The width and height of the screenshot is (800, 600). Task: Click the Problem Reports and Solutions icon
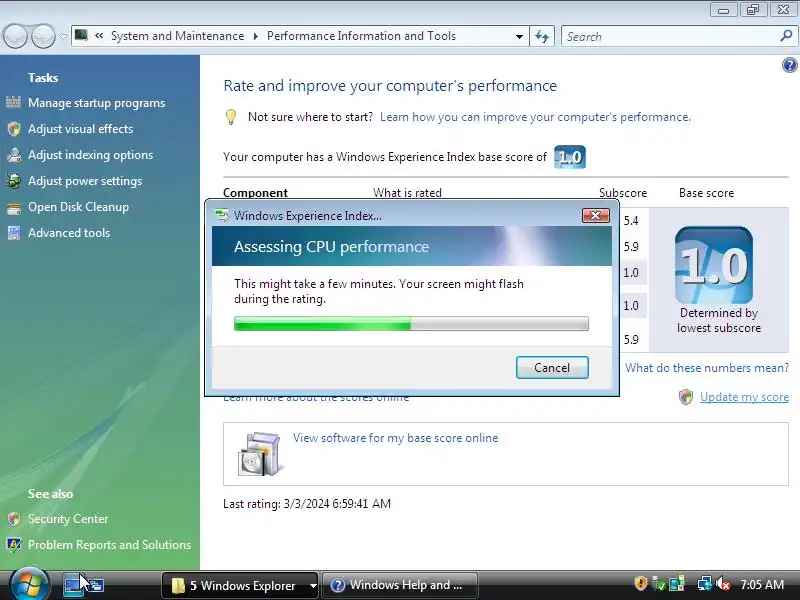[14, 545]
